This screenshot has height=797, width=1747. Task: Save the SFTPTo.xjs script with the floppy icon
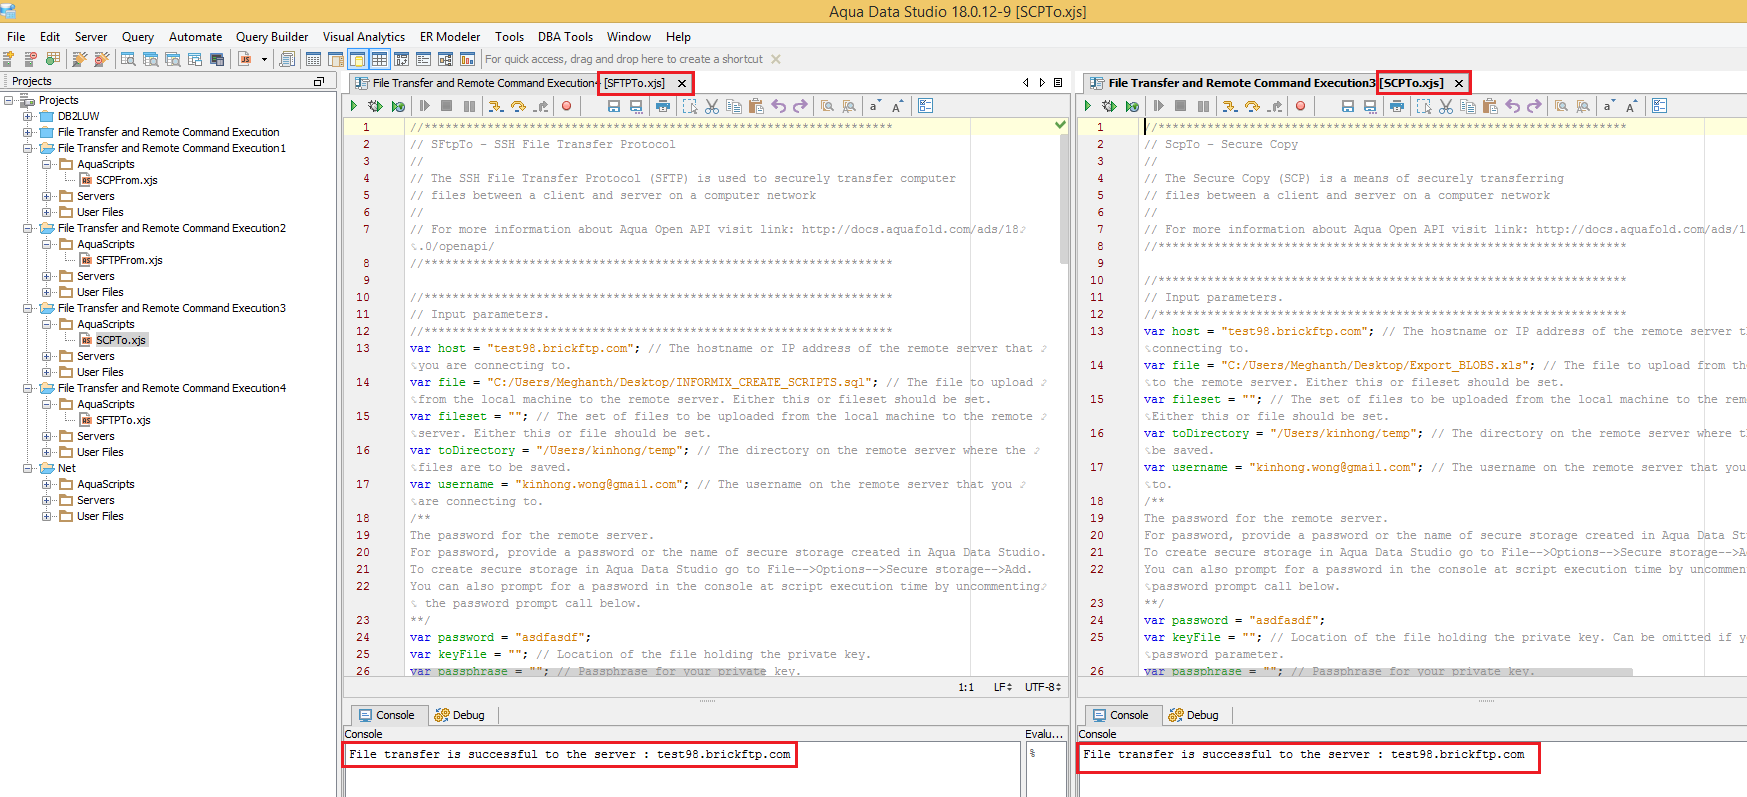(614, 106)
